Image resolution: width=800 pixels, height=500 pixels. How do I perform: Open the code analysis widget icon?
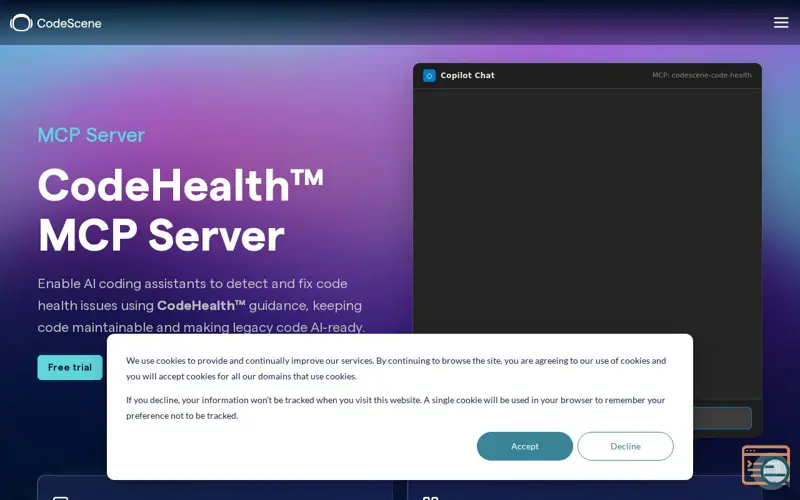tap(766, 466)
